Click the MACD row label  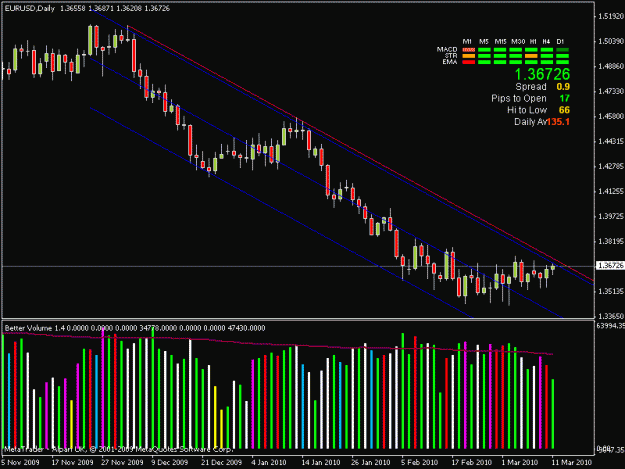447,49
